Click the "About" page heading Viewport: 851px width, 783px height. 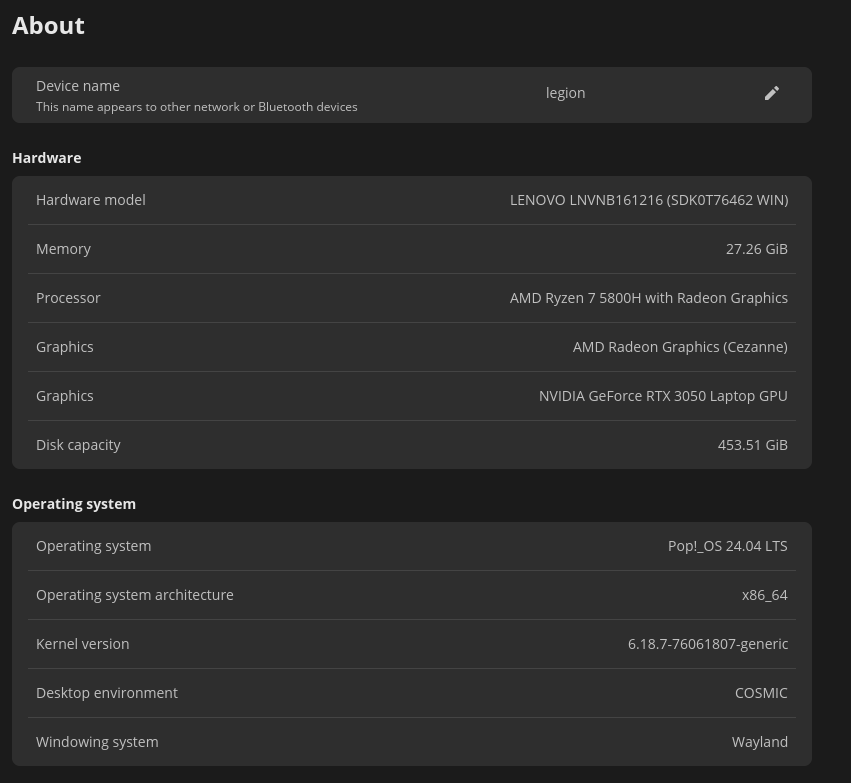[x=48, y=26]
